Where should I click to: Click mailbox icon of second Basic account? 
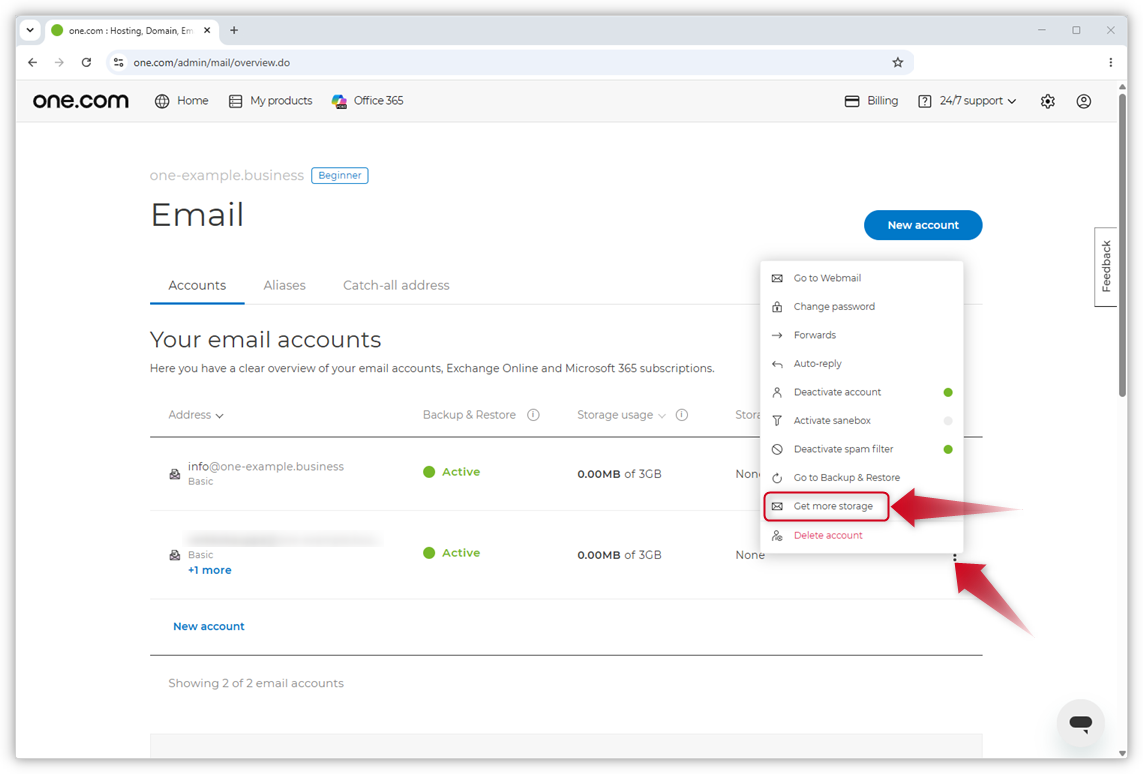click(175, 555)
